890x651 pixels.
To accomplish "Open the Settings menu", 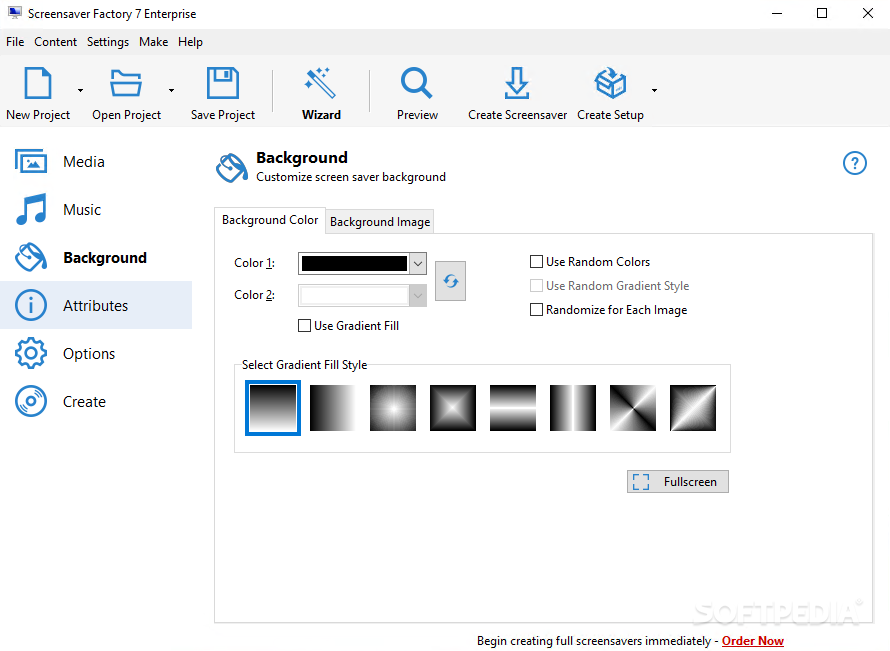I will (x=108, y=42).
